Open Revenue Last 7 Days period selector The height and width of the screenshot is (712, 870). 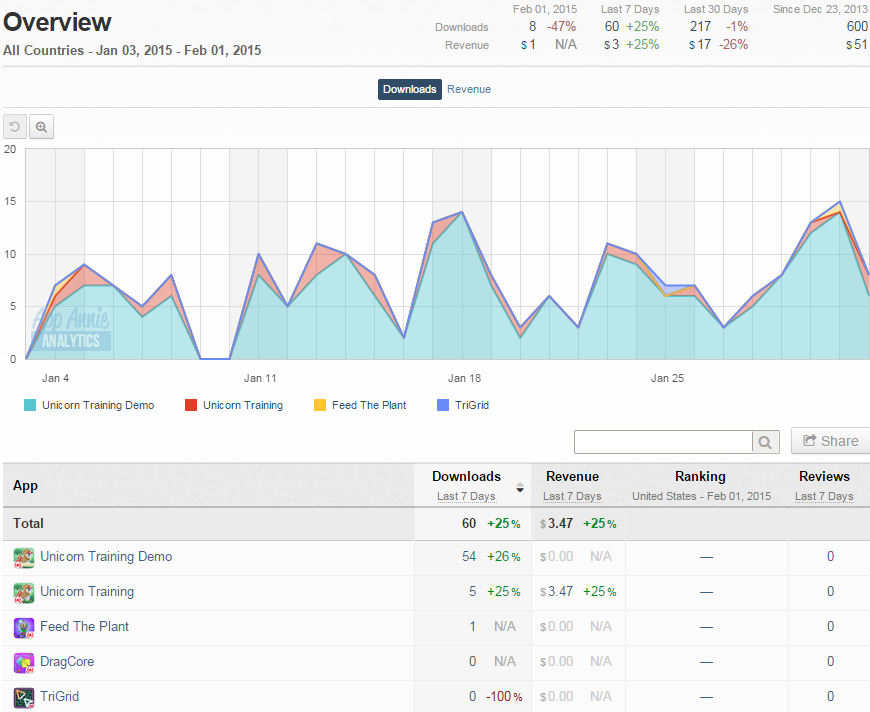pyautogui.click(x=572, y=496)
